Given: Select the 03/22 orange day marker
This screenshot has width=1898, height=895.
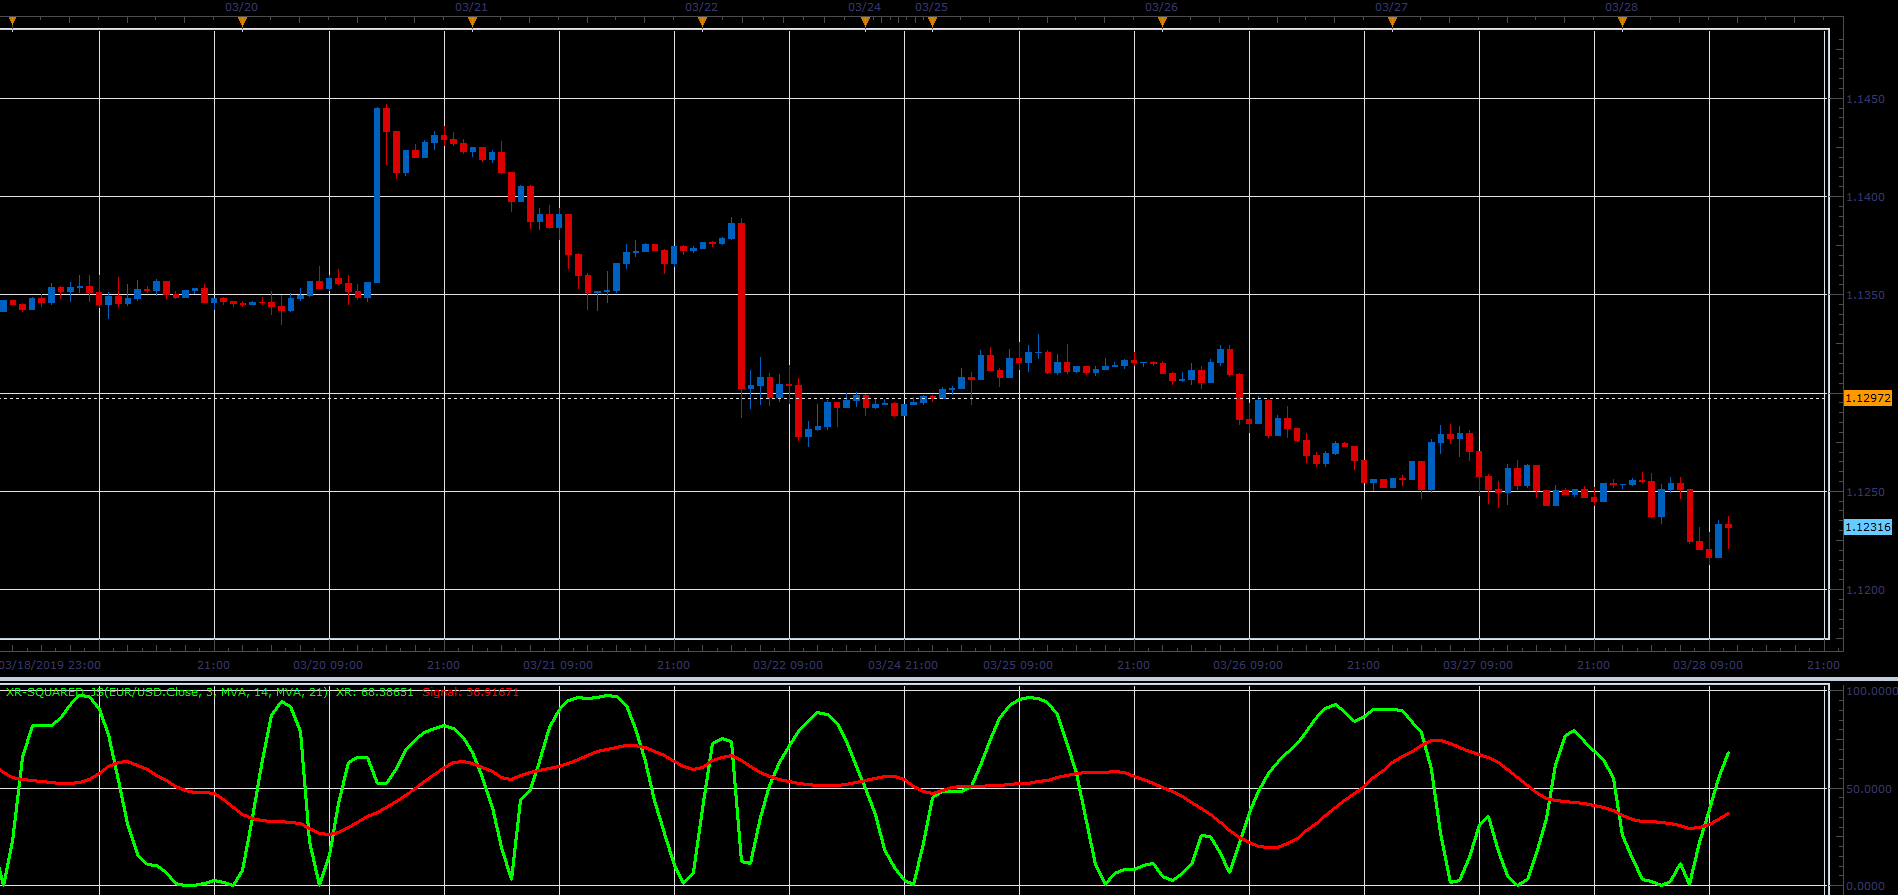Looking at the screenshot, I should (x=702, y=23).
